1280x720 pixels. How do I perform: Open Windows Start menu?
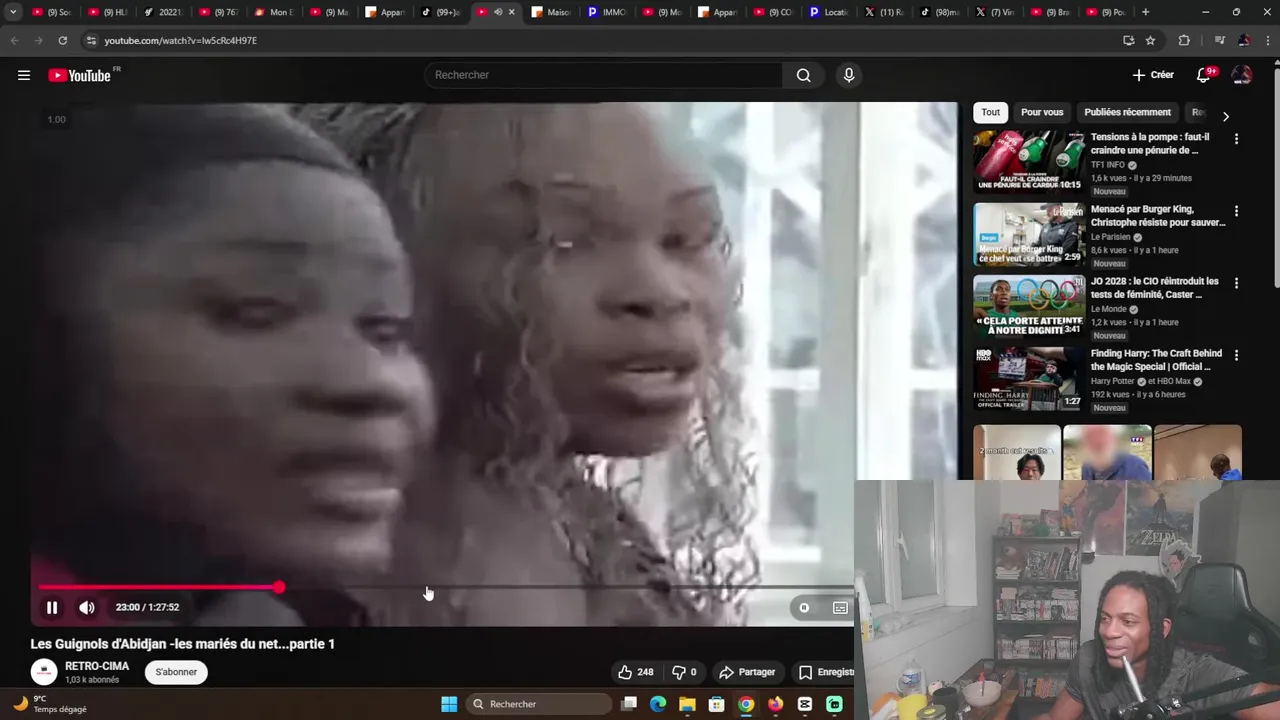(449, 704)
